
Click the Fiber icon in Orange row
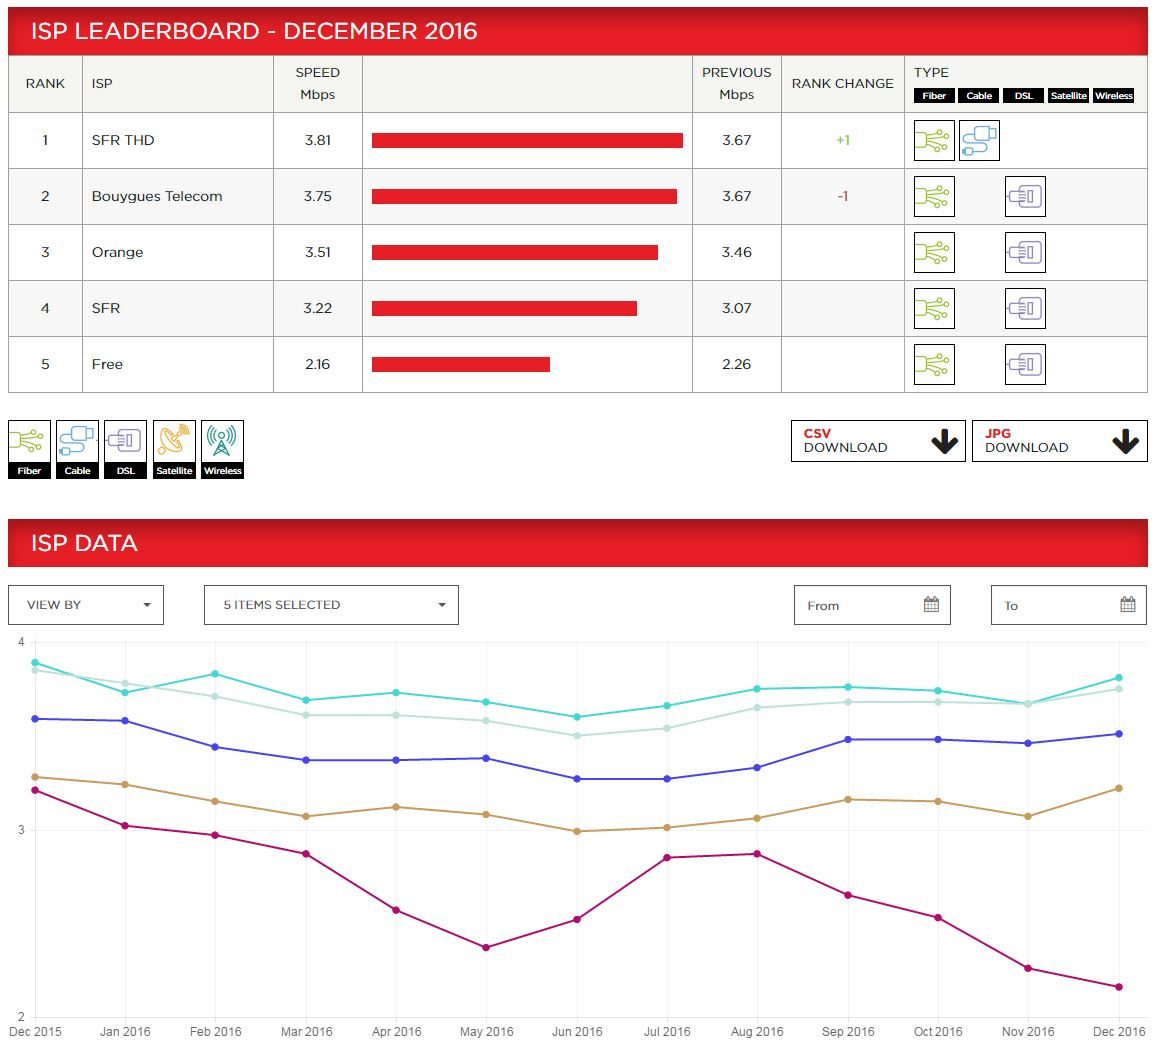point(934,252)
